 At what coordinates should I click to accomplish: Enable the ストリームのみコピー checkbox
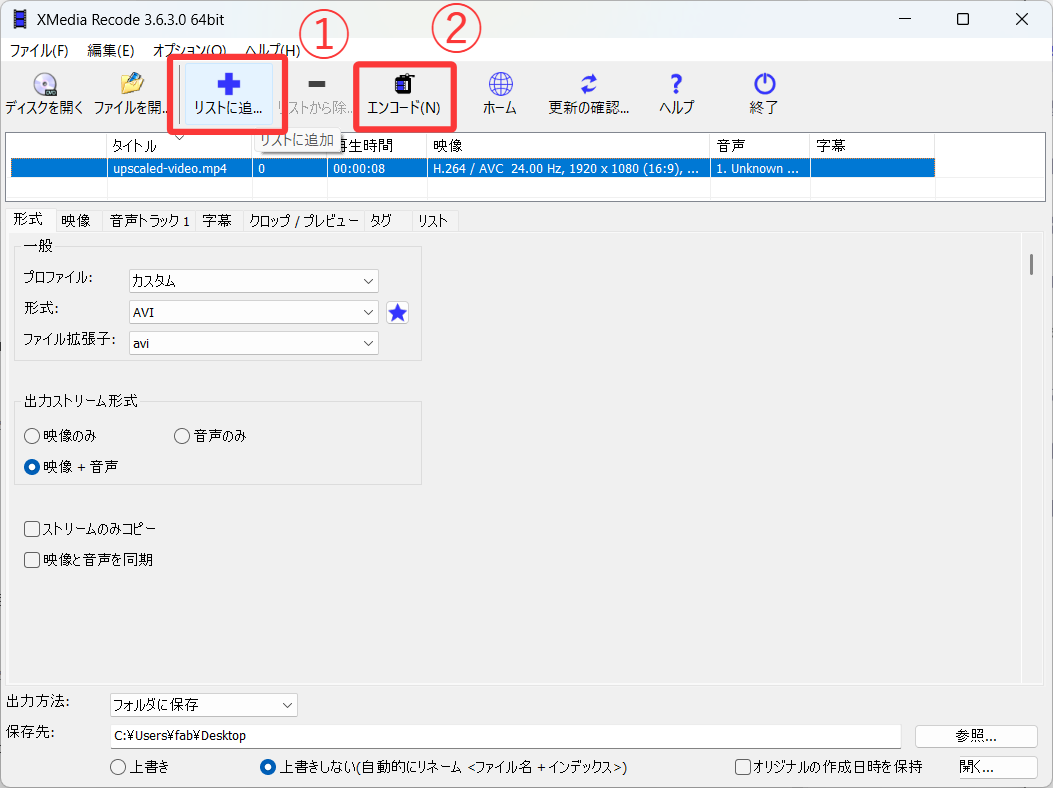pos(32,529)
